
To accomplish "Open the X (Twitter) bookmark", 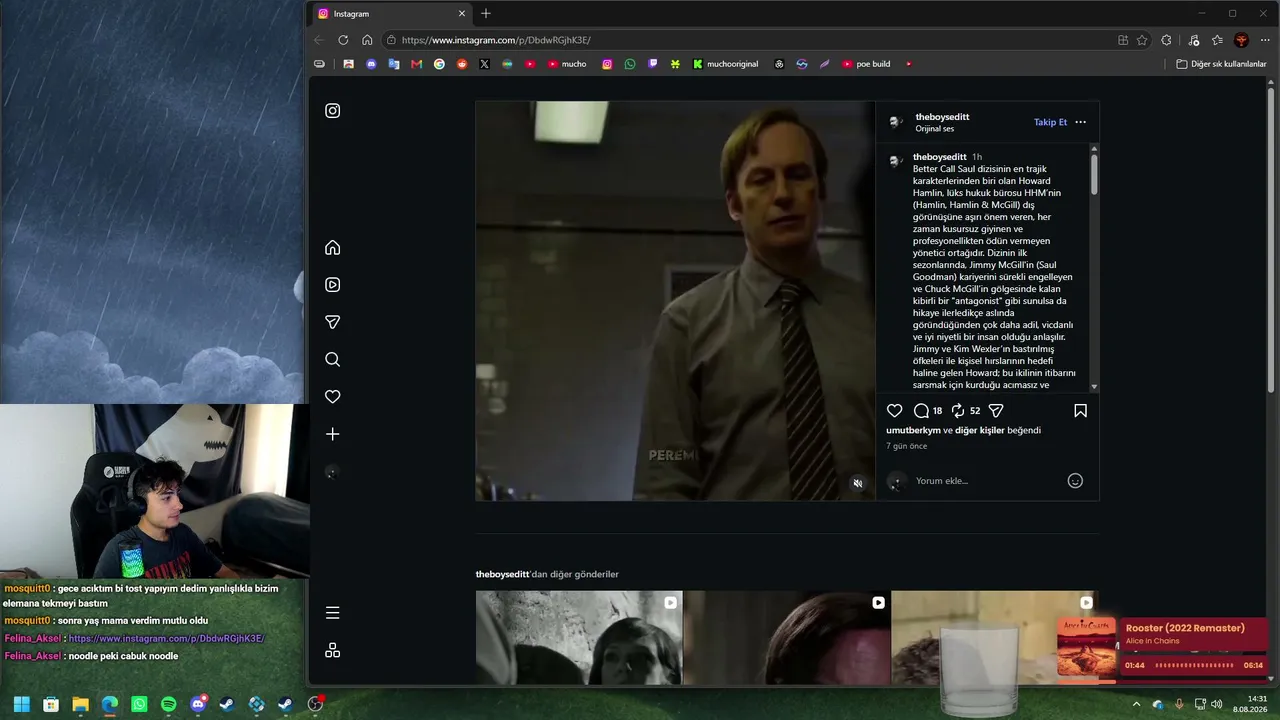I will 485,64.
